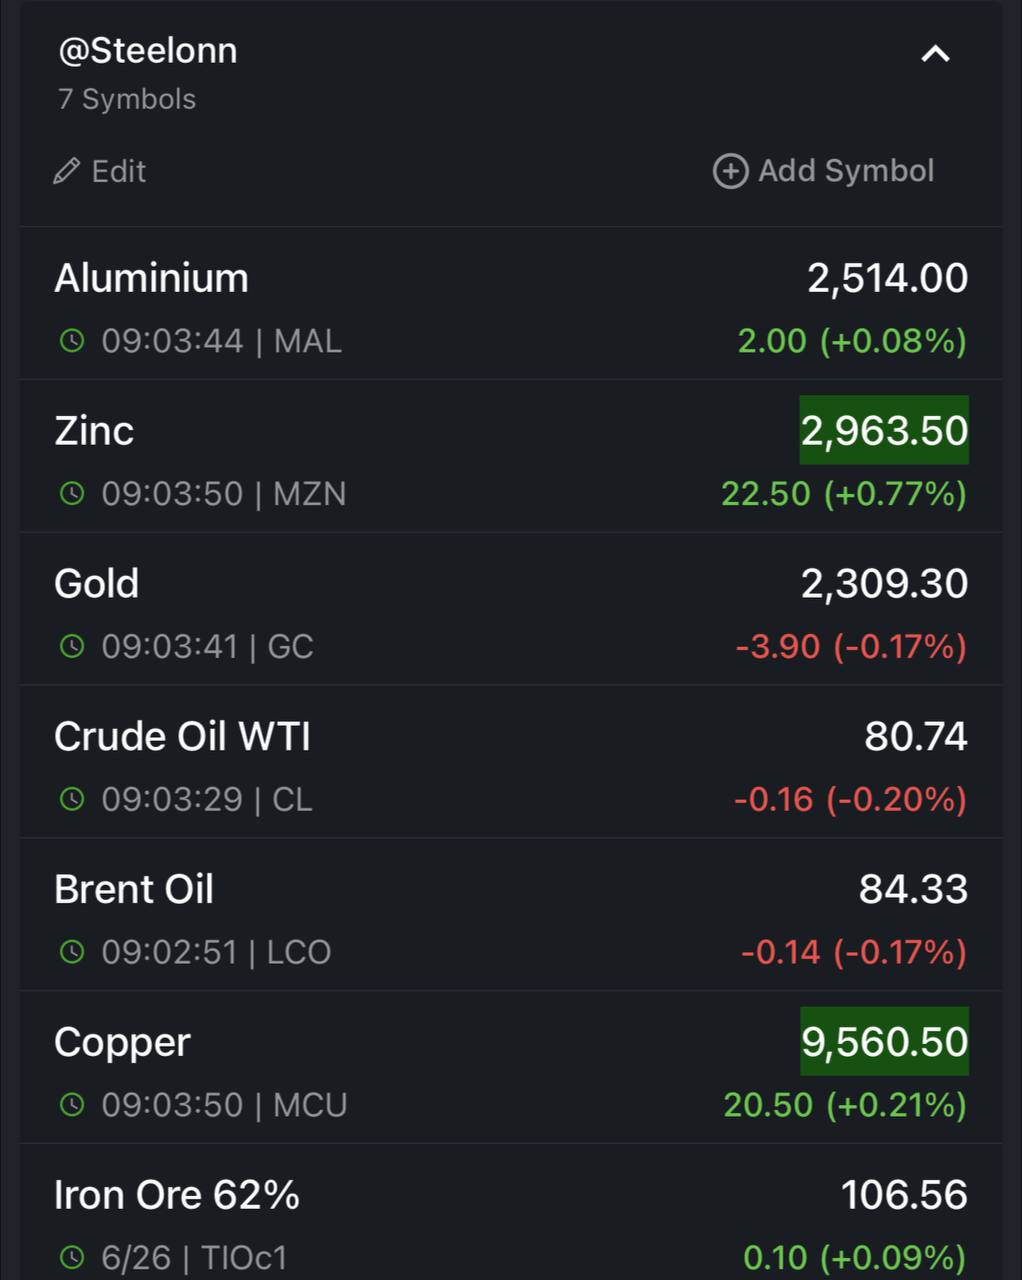Screen dimensions: 1022x1280
Task: Collapse the @Steelonn watchlist with the chevron
Action: coord(935,54)
